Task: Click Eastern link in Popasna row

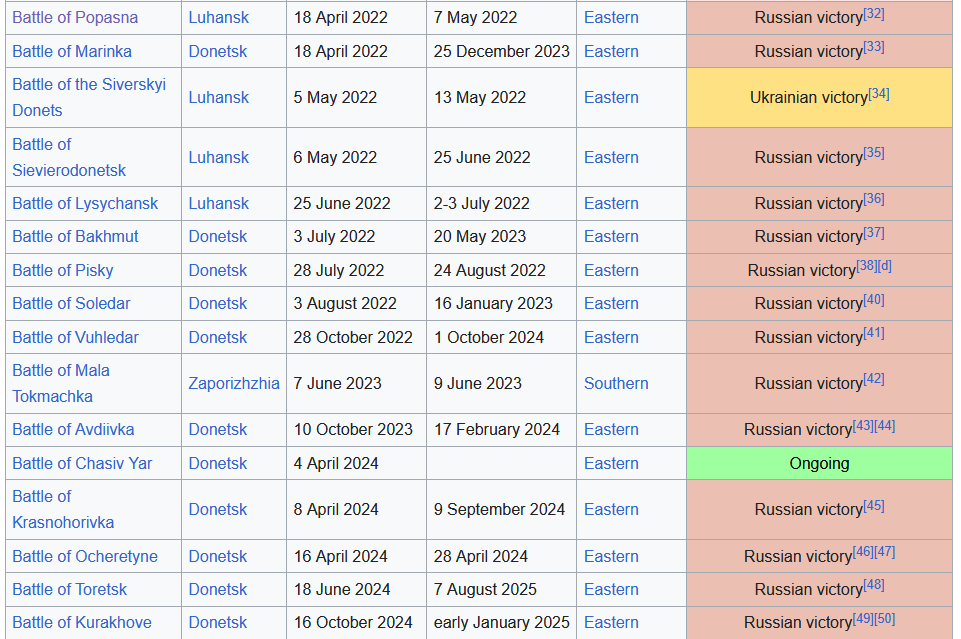Action: pos(611,17)
